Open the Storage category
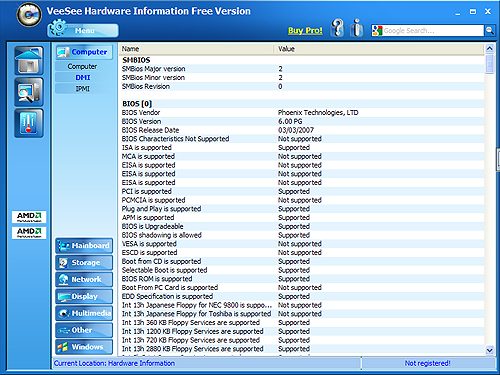The width and height of the screenshot is (500, 375). click(84, 263)
